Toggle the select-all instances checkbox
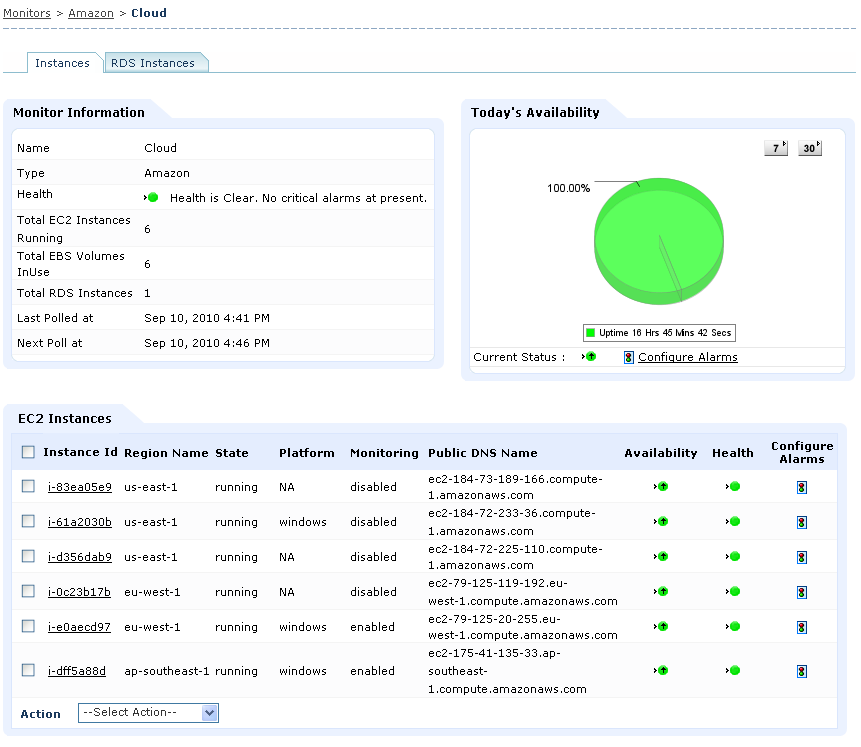861x747 pixels. (28, 452)
